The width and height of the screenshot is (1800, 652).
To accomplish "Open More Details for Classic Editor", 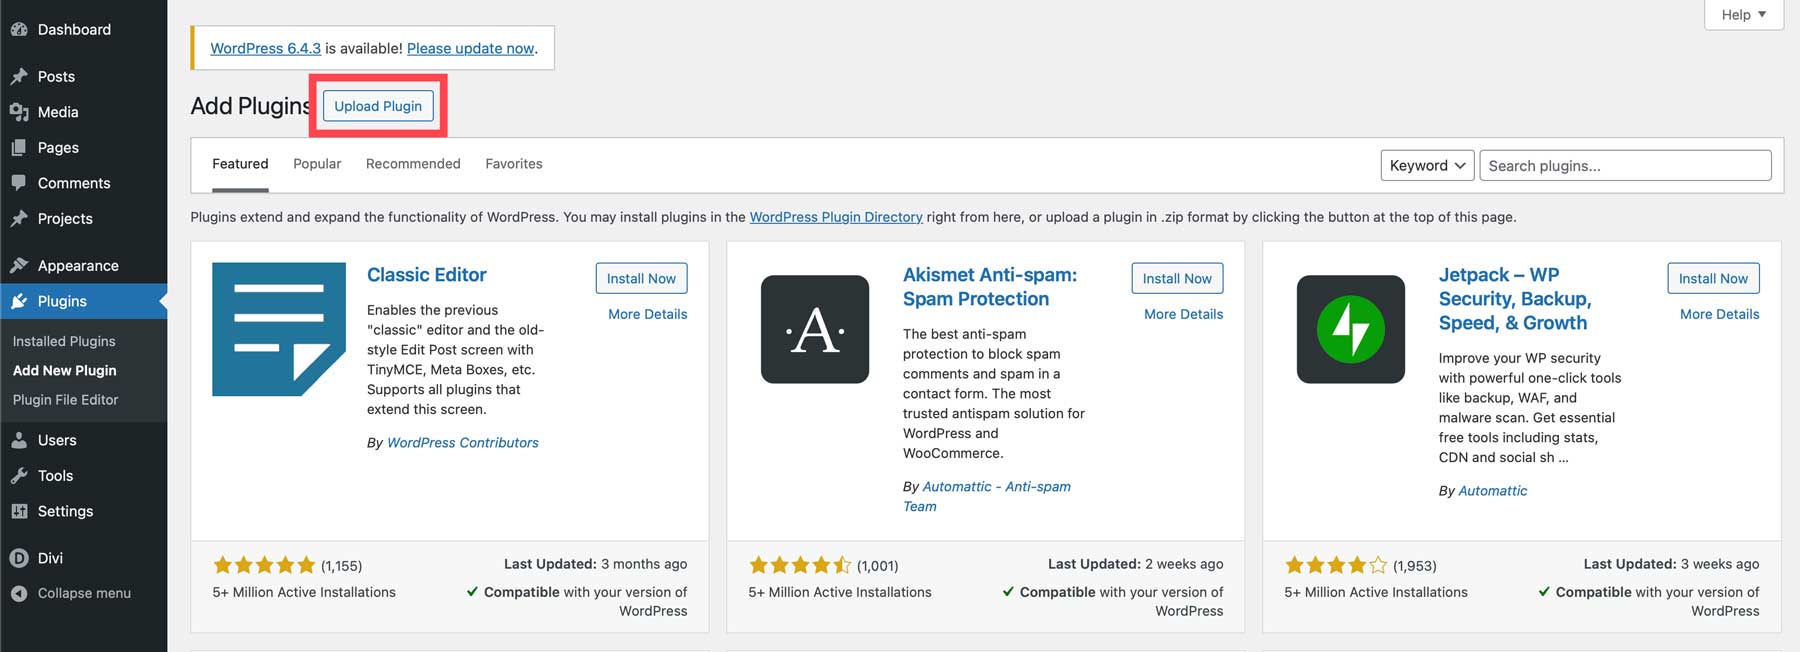I will pos(648,314).
